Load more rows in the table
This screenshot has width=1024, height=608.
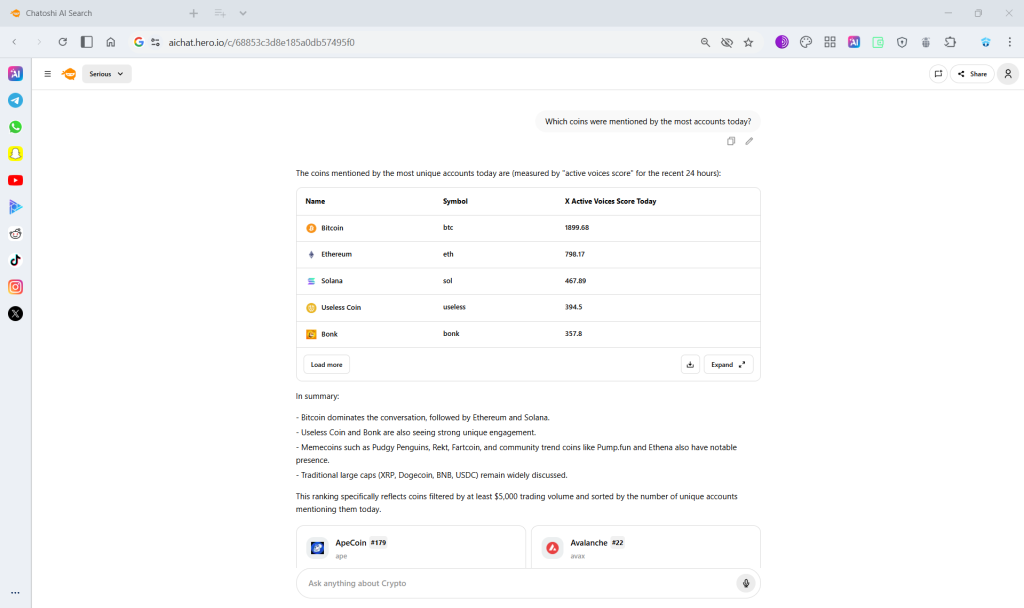pos(326,365)
